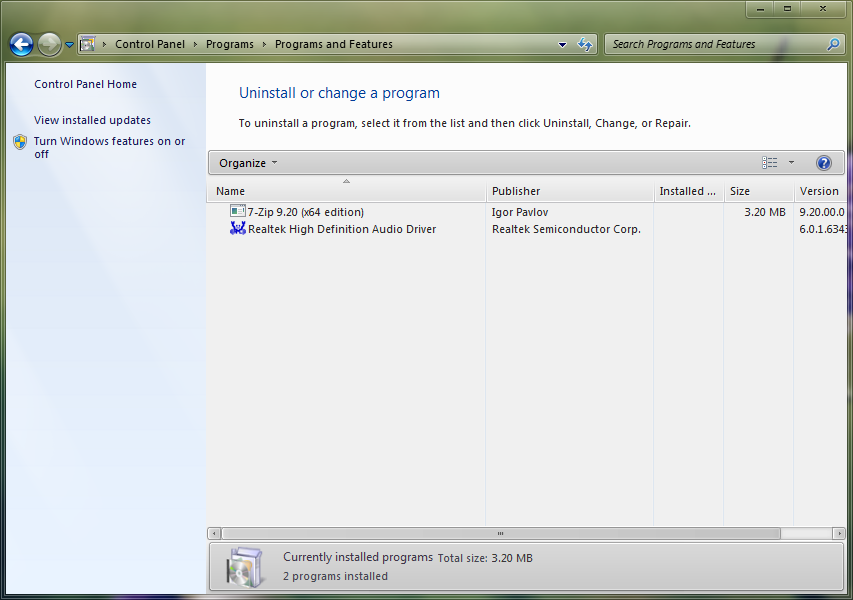Screen dimensions: 853x600
Task: Minimize the Programs and Features window
Action: (761, 9)
